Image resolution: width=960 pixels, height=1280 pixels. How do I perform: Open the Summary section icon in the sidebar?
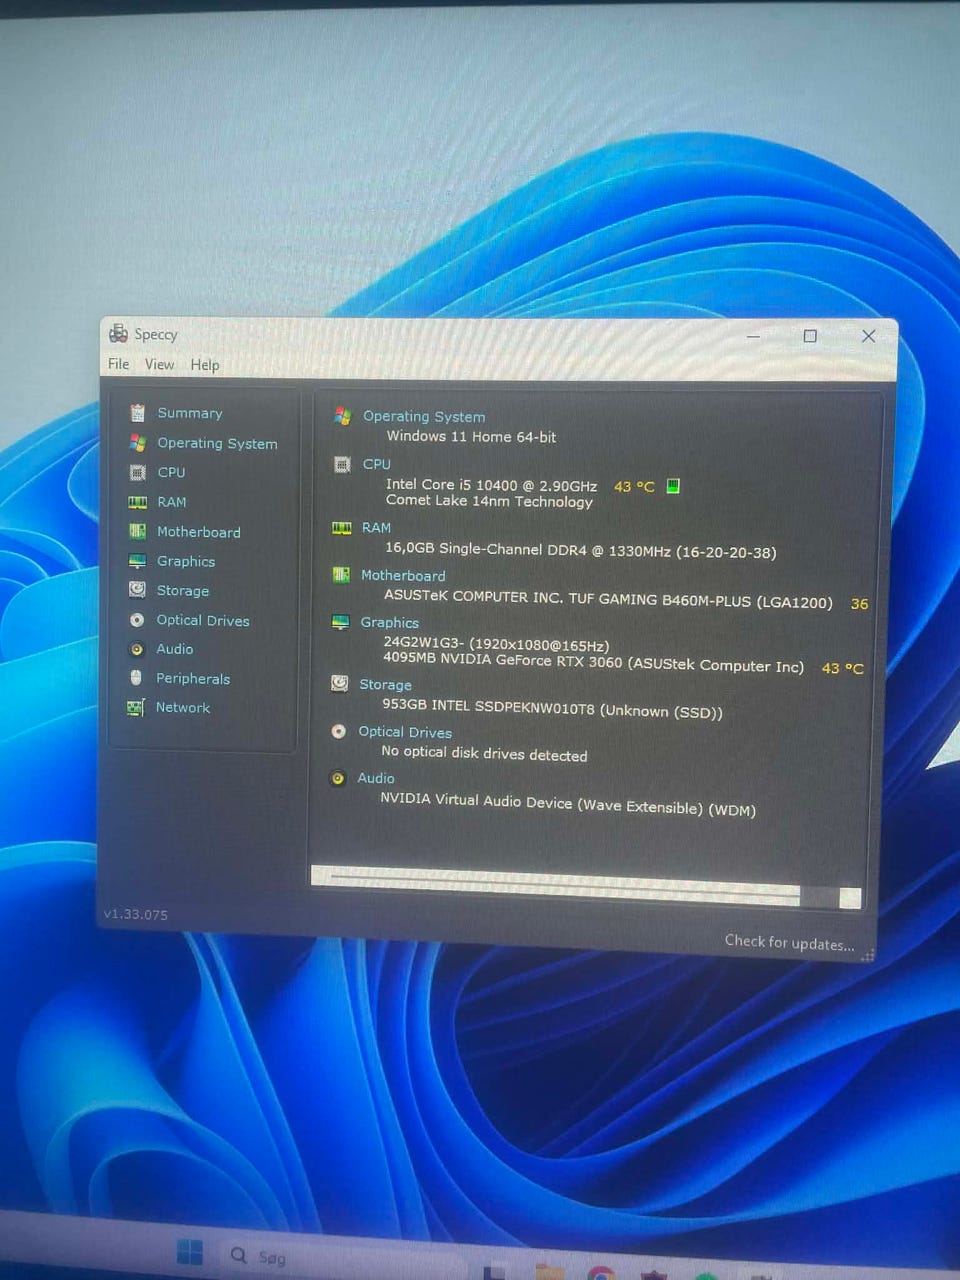coord(138,413)
